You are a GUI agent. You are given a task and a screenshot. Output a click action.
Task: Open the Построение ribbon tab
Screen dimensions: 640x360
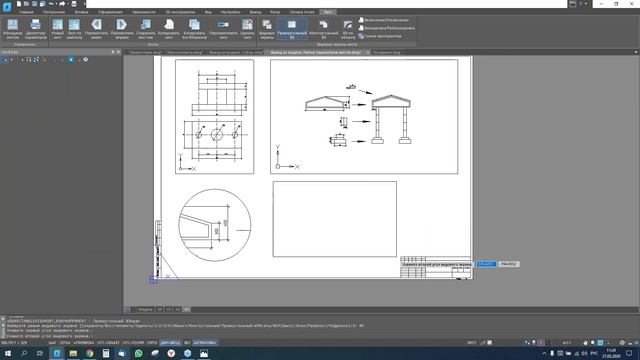[x=54, y=12]
